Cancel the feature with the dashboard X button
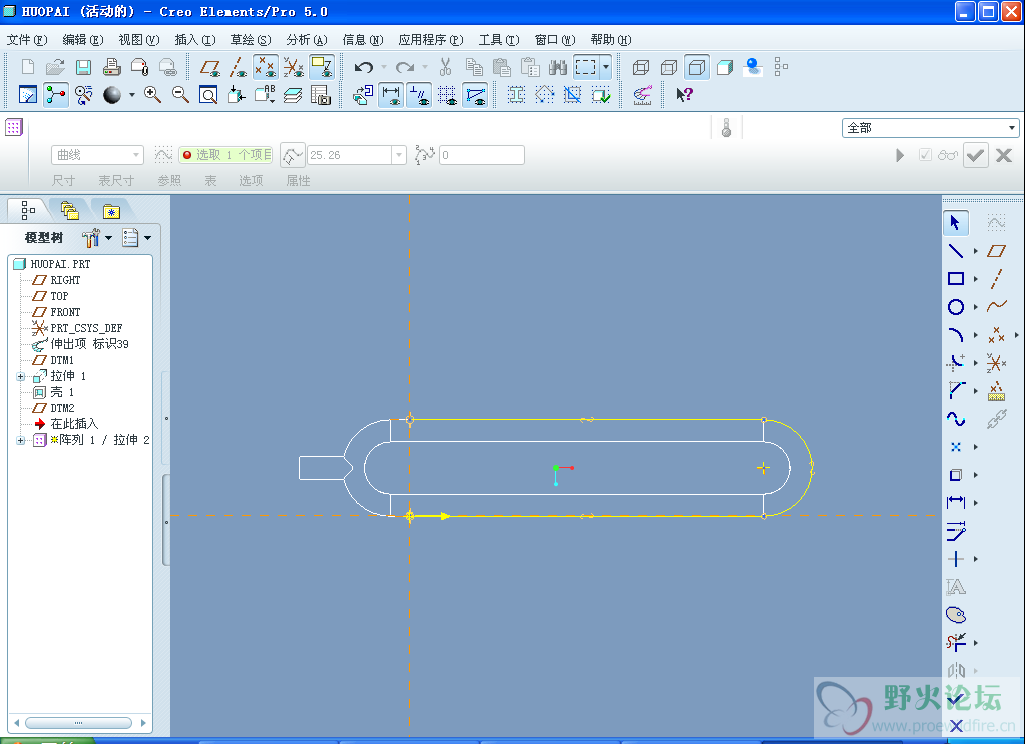Image resolution: width=1025 pixels, height=744 pixels. (x=1004, y=156)
